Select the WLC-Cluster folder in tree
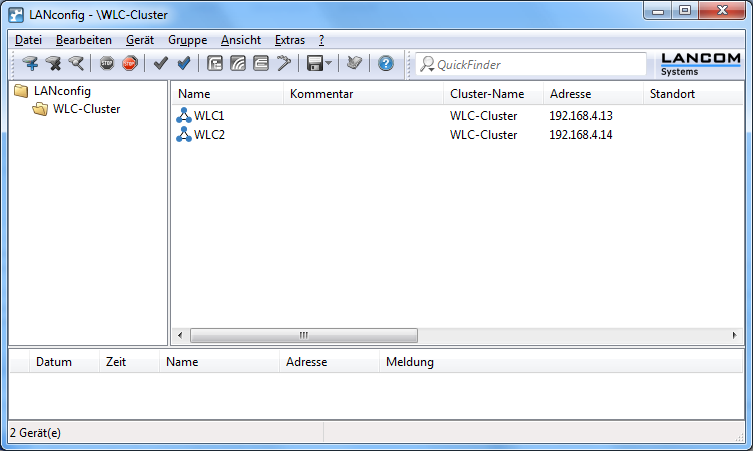The image size is (753, 452). pyautogui.click(x=86, y=109)
